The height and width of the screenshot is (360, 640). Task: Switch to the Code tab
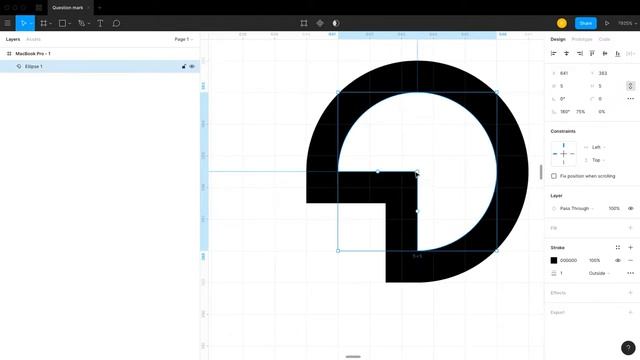[604, 39]
